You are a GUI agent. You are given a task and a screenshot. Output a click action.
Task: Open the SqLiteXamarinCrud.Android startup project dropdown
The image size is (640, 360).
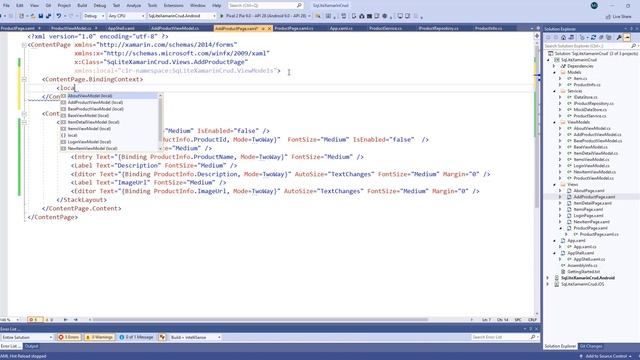182,16
